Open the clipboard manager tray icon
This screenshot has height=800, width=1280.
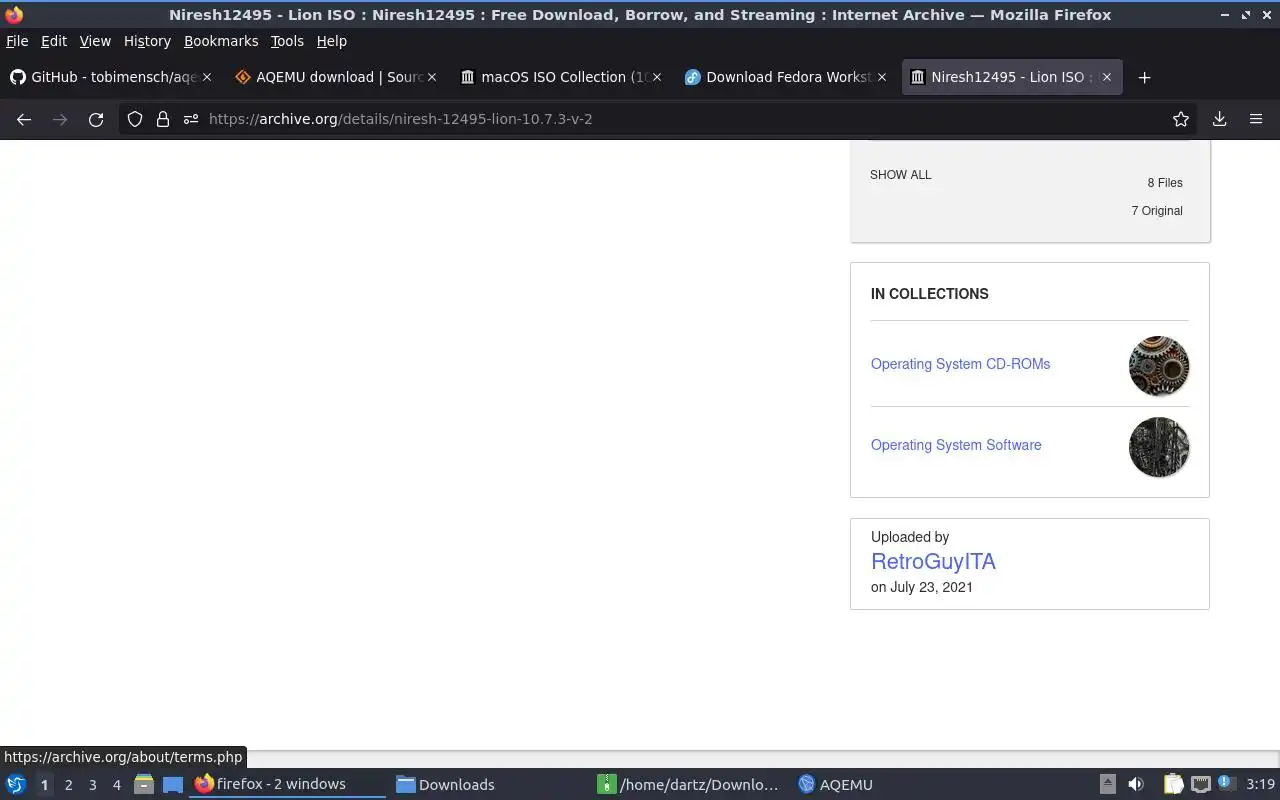[x=1173, y=785]
